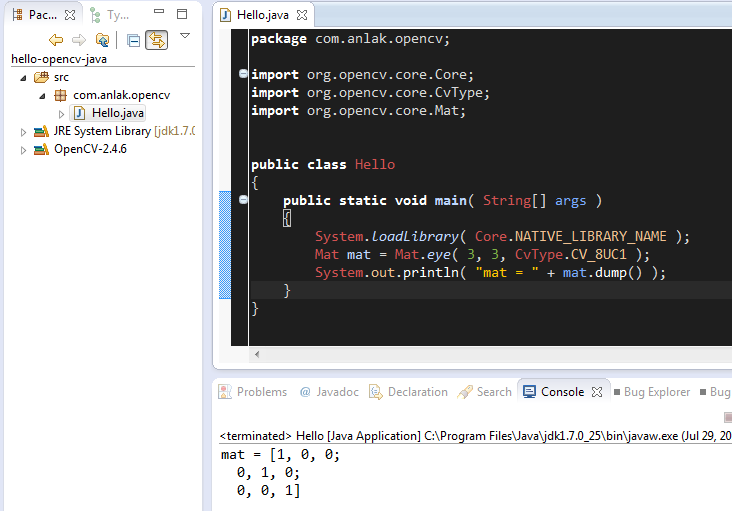This screenshot has height=511, width=732.
Task: Collapse the src folder in the tree
Action: coord(24,77)
